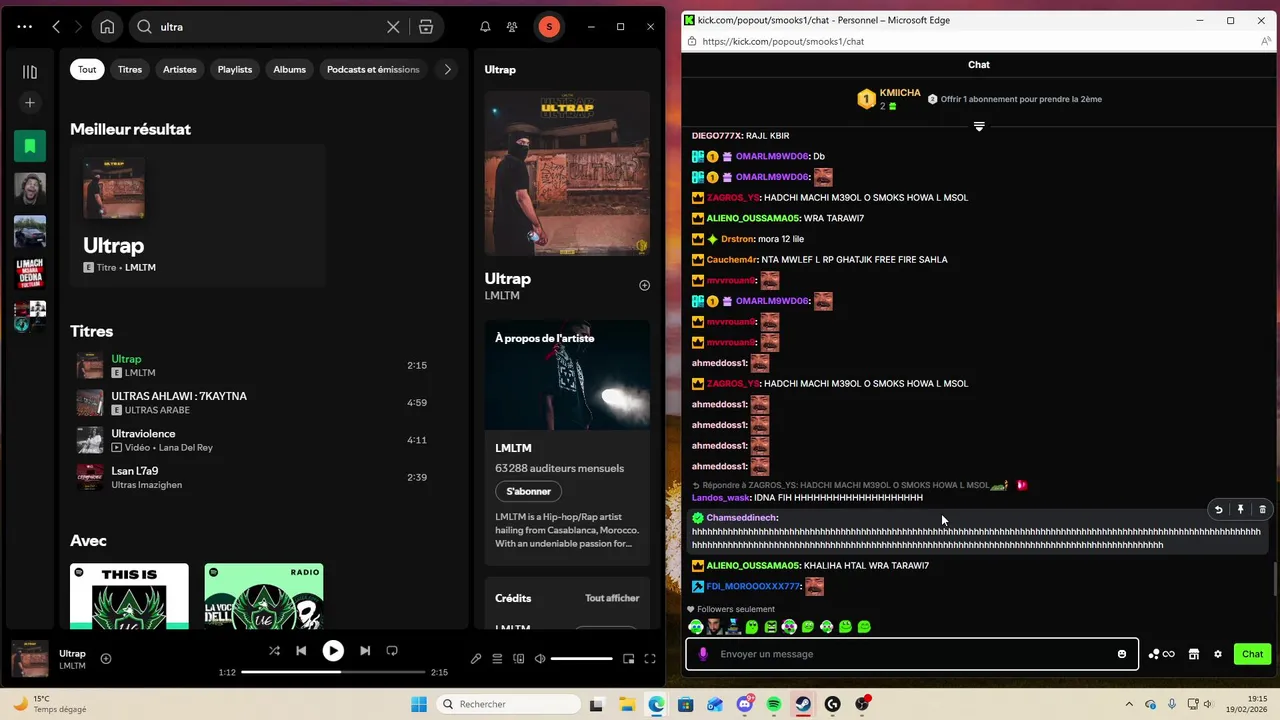The image size is (1280, 720).
Task: Collapse the Kick leaderboard with the arrow
Action: coord(979,126)
